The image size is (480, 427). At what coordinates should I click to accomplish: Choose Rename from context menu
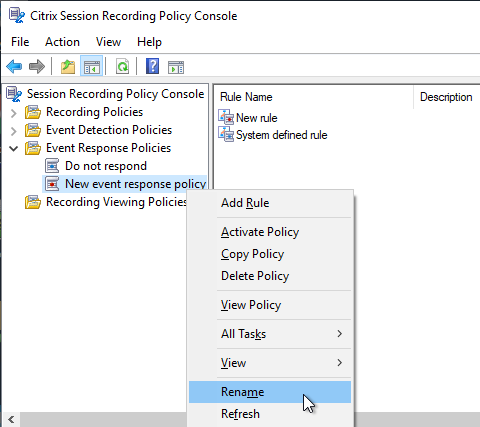coord(270,392)
